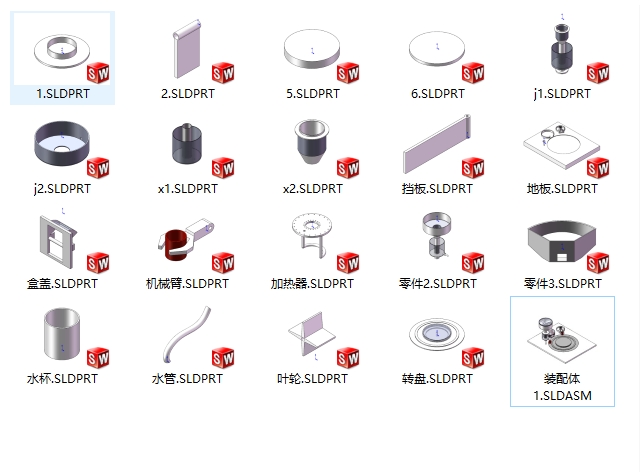This screenshot has width=642, height=472.
Task: Select the j1.SLDPRT part file
Action: pos(562,58)
